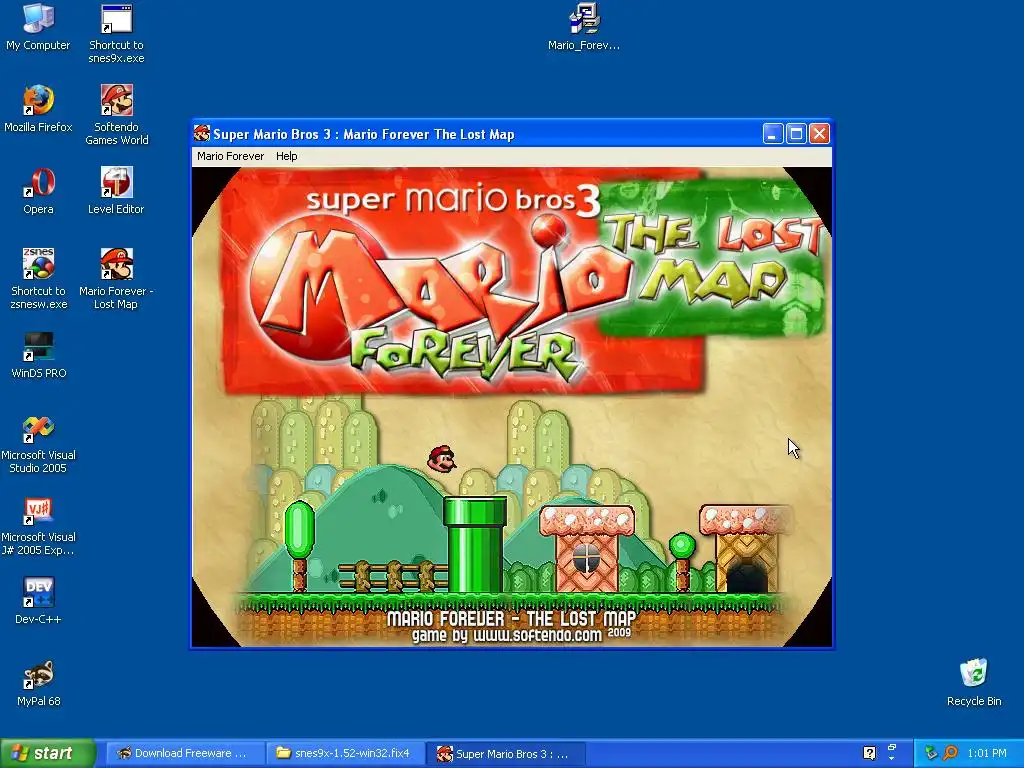Click Mario head icon in game title bar
Screen dimensions: 1024x768
point(202,134)
